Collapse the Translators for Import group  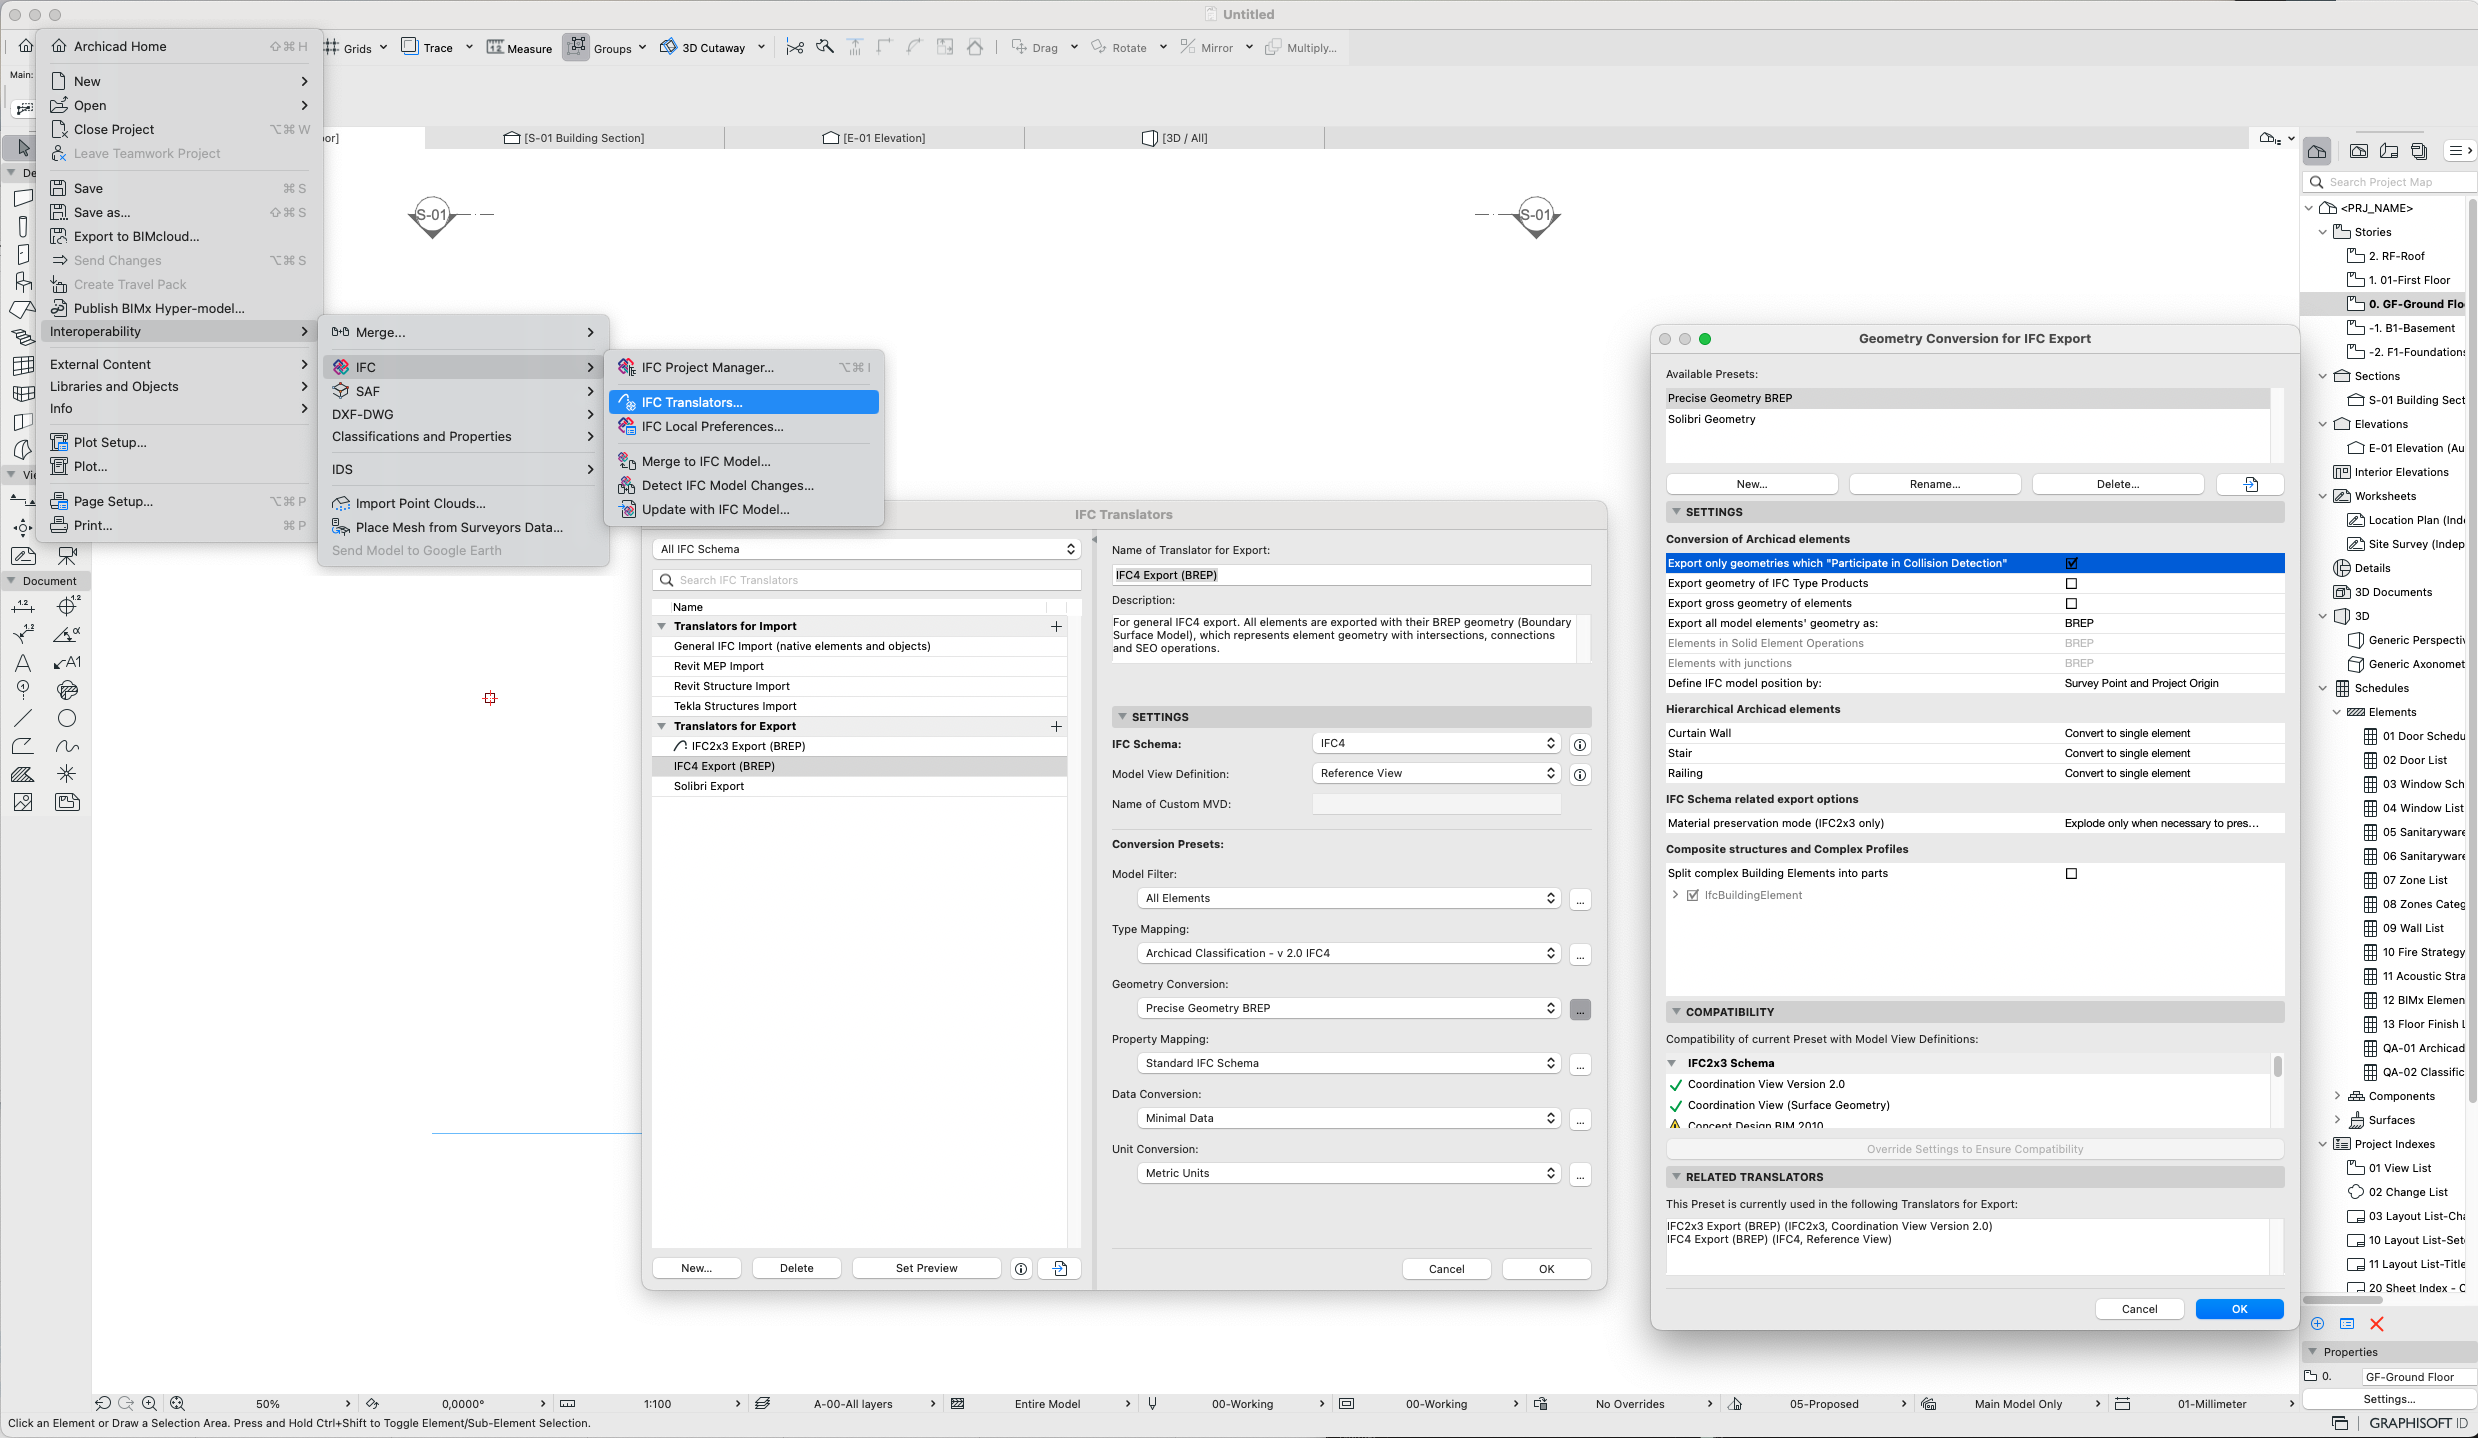tap(661, 626)
